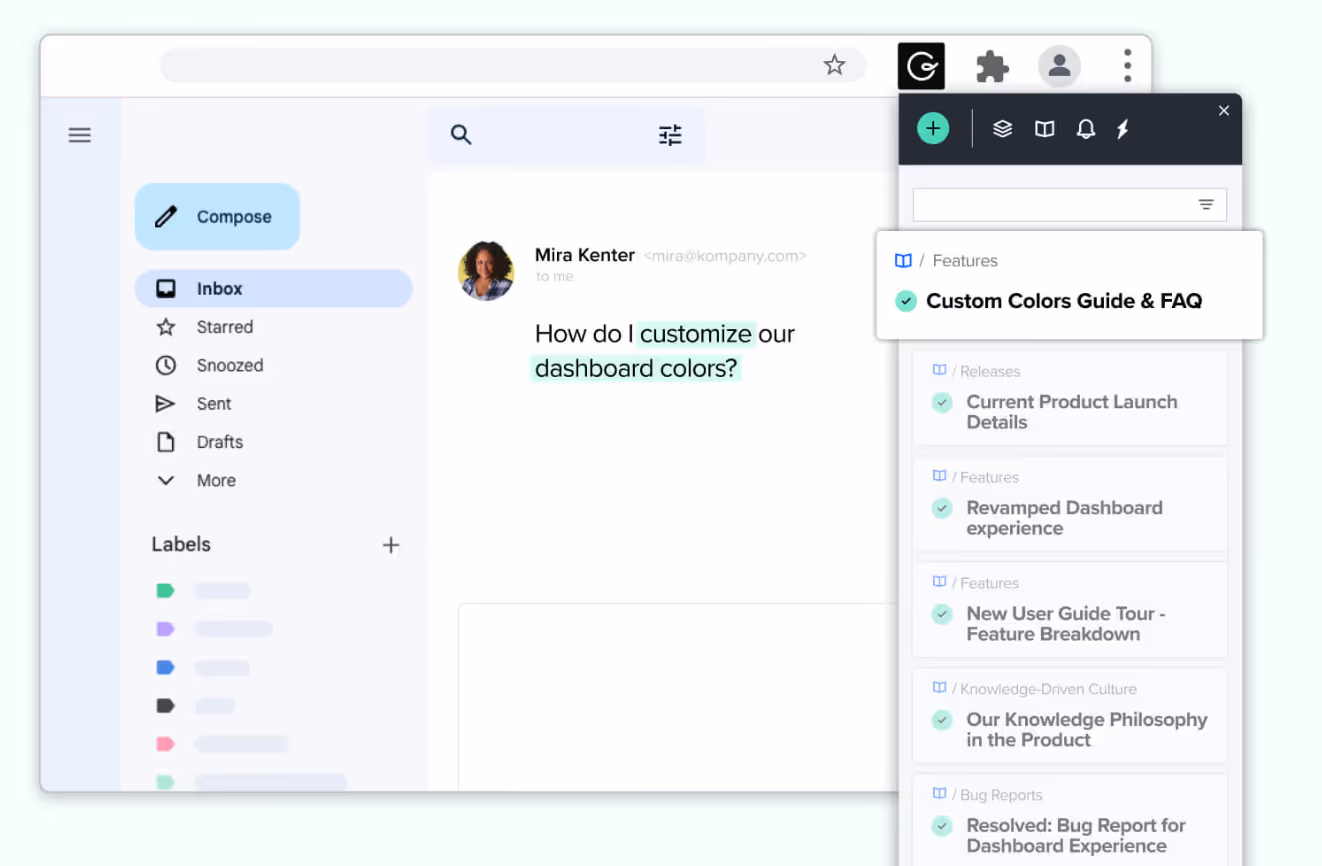1322x866 pixels.
Task: Toggle verification checkmark on Custom Colors Guide card
Action: click(906, 300)
